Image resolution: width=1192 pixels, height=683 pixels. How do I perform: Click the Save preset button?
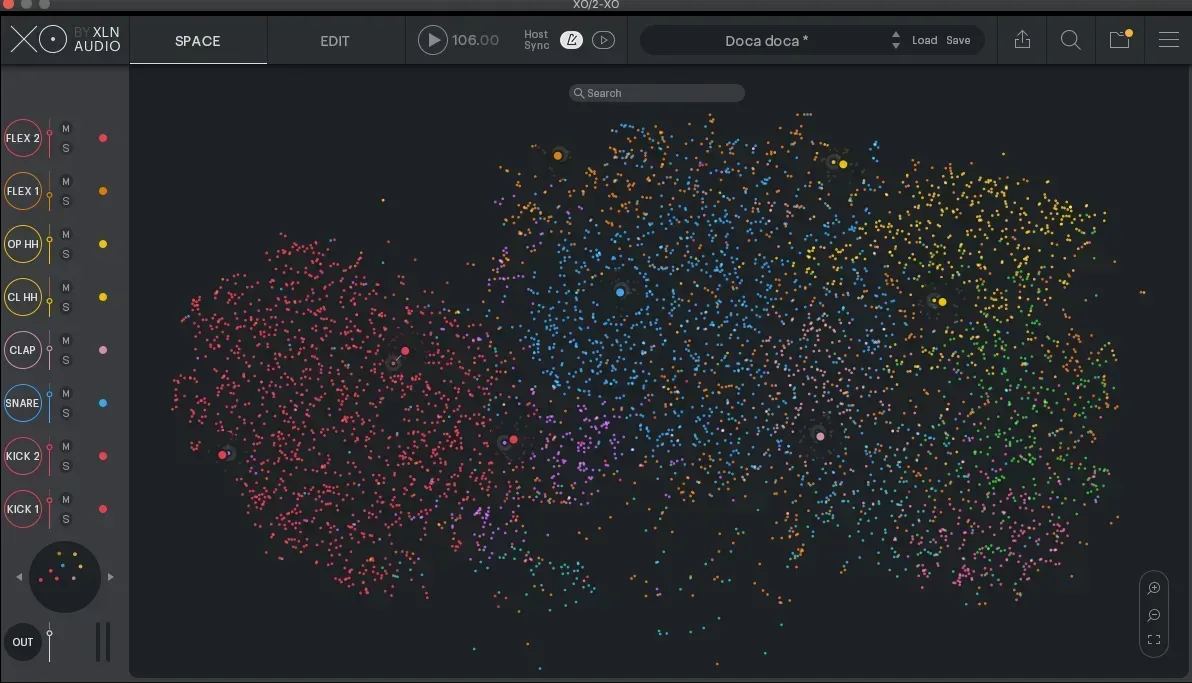click(x=958, y=40)
